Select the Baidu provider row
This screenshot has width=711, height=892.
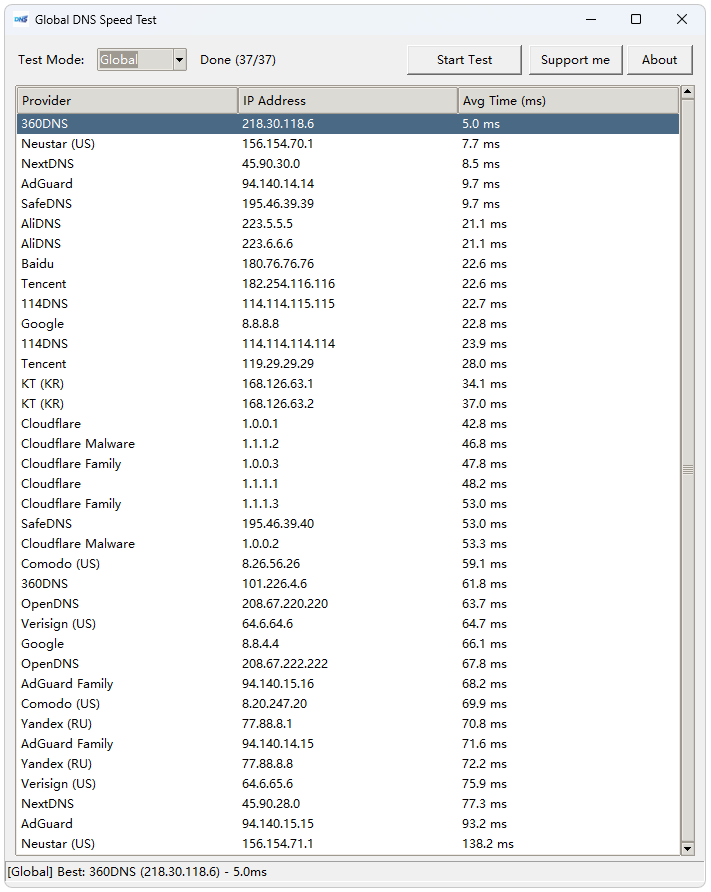pyautogui.click(x=348, y=263)
